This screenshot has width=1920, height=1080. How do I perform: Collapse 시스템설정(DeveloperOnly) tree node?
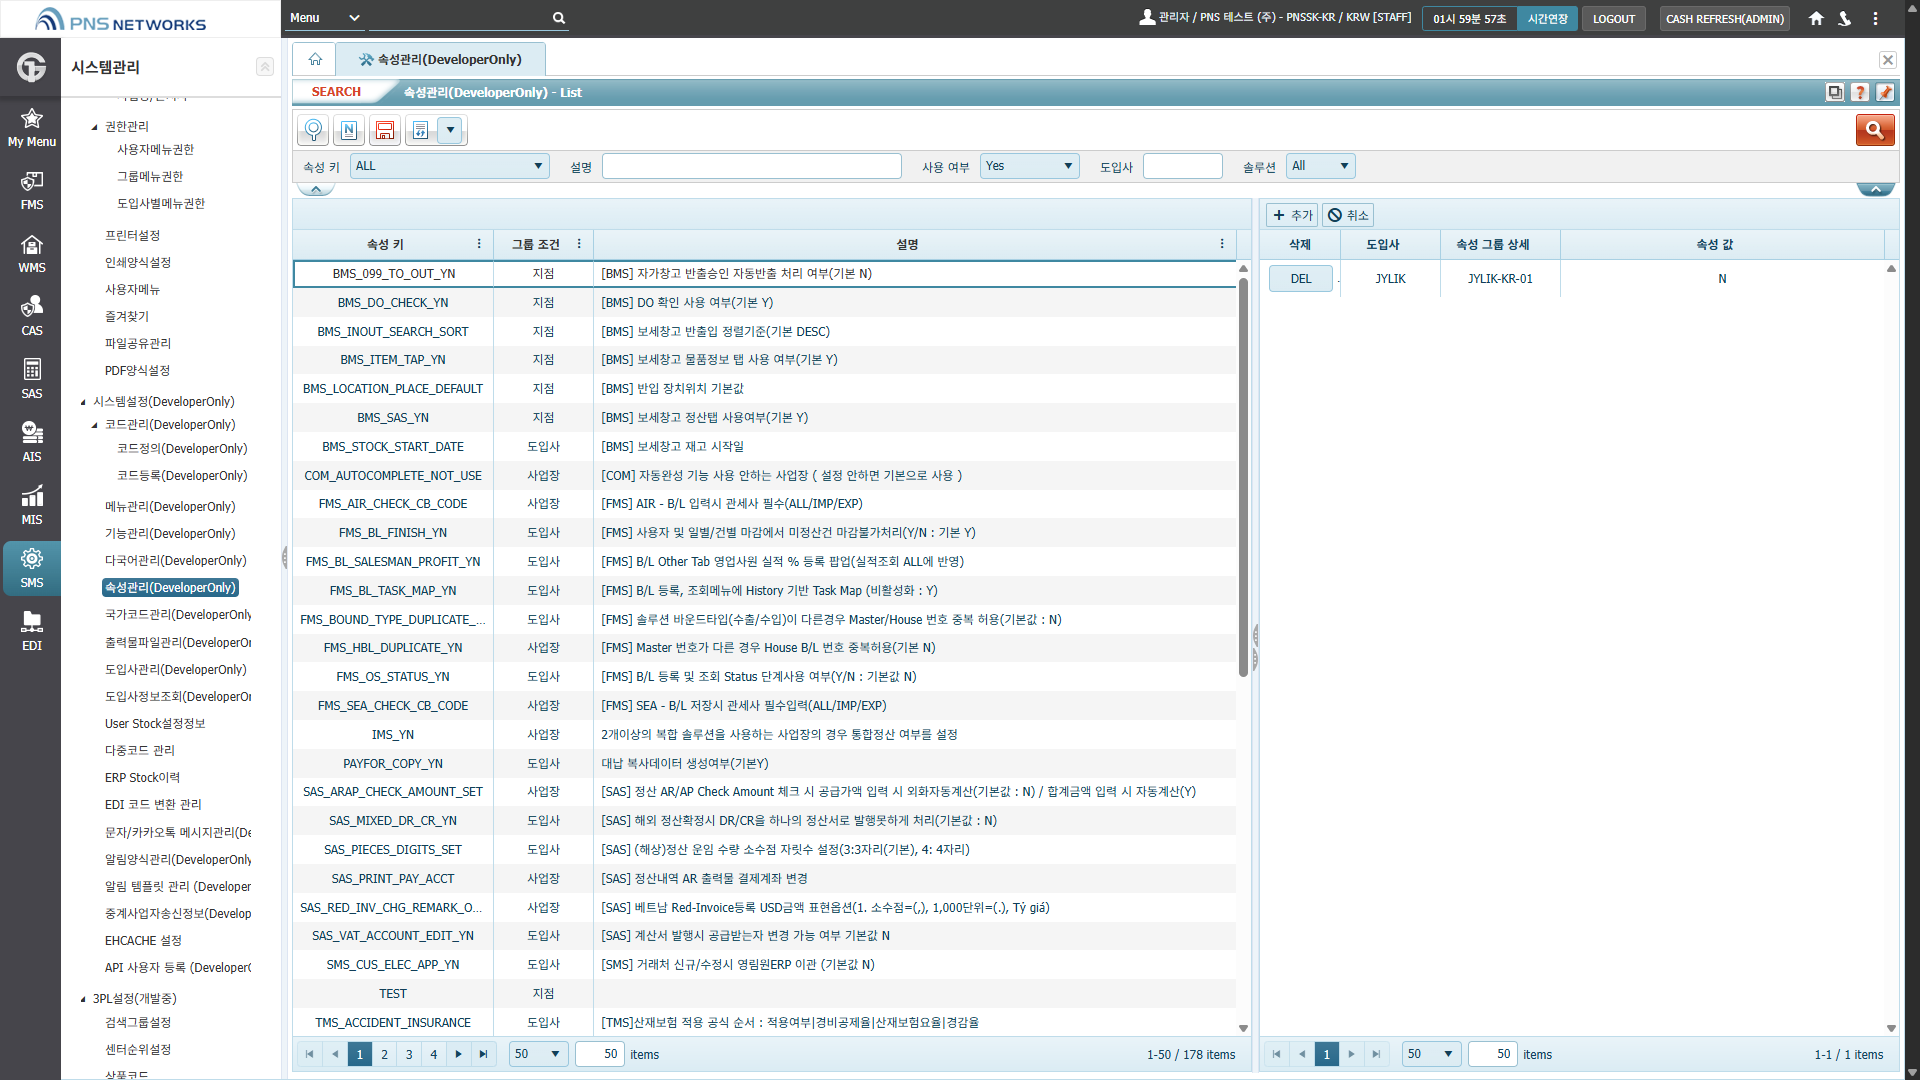tap(83, 402)
